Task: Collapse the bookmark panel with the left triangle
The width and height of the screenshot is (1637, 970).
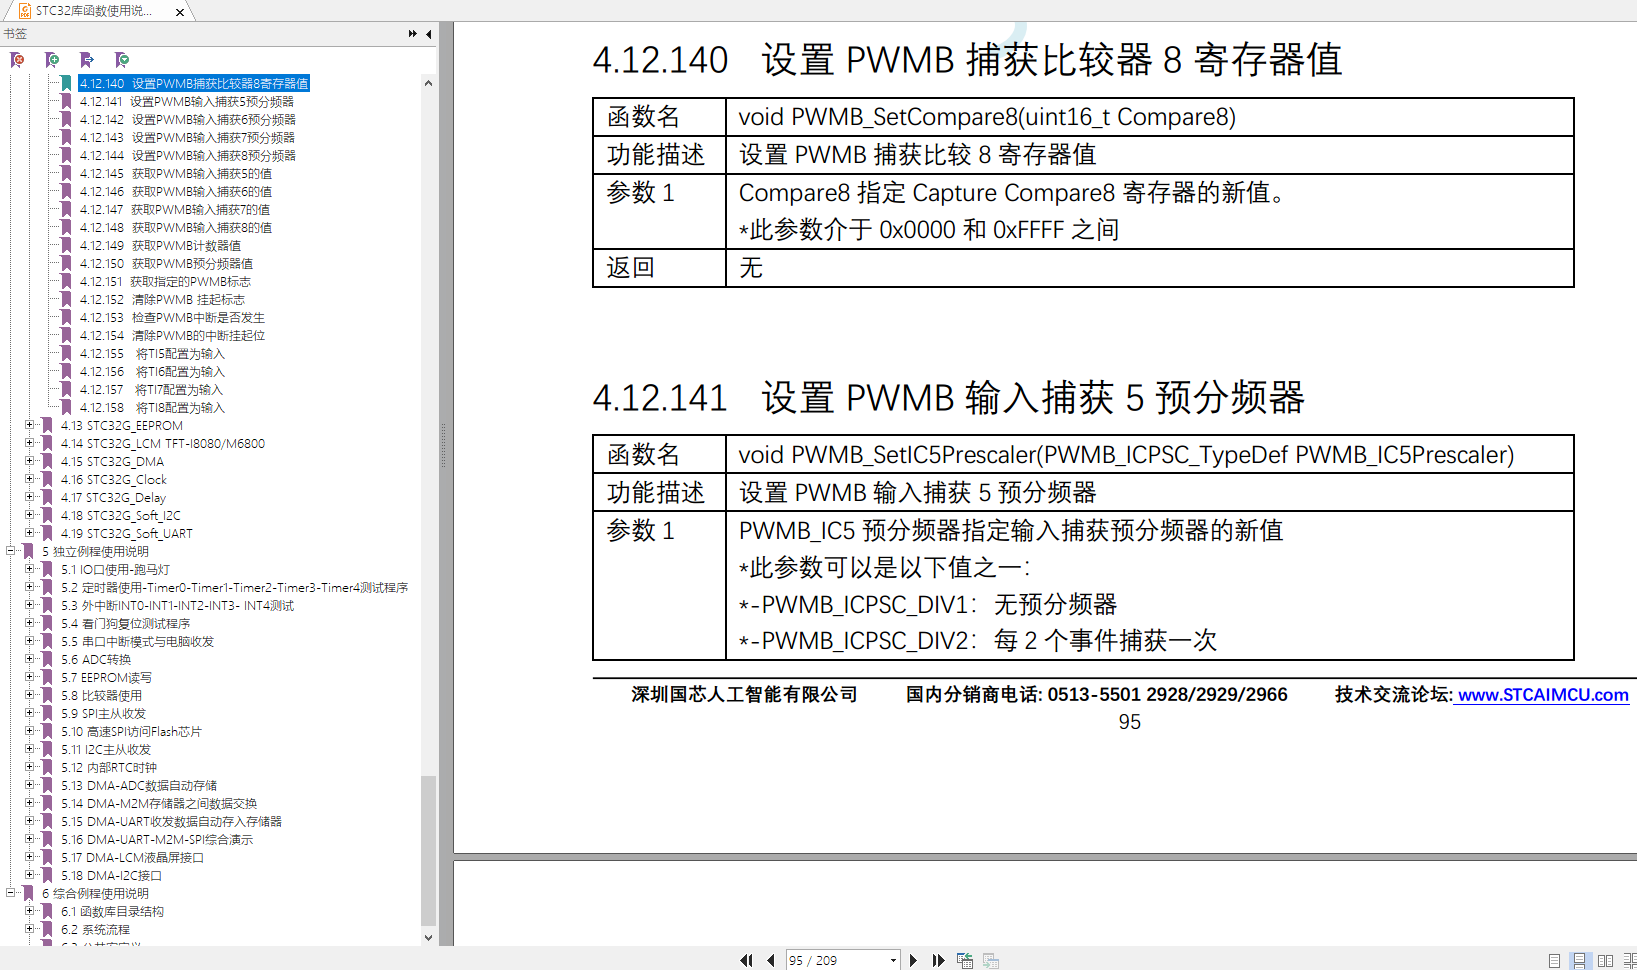Action: (x=429, y=34)
